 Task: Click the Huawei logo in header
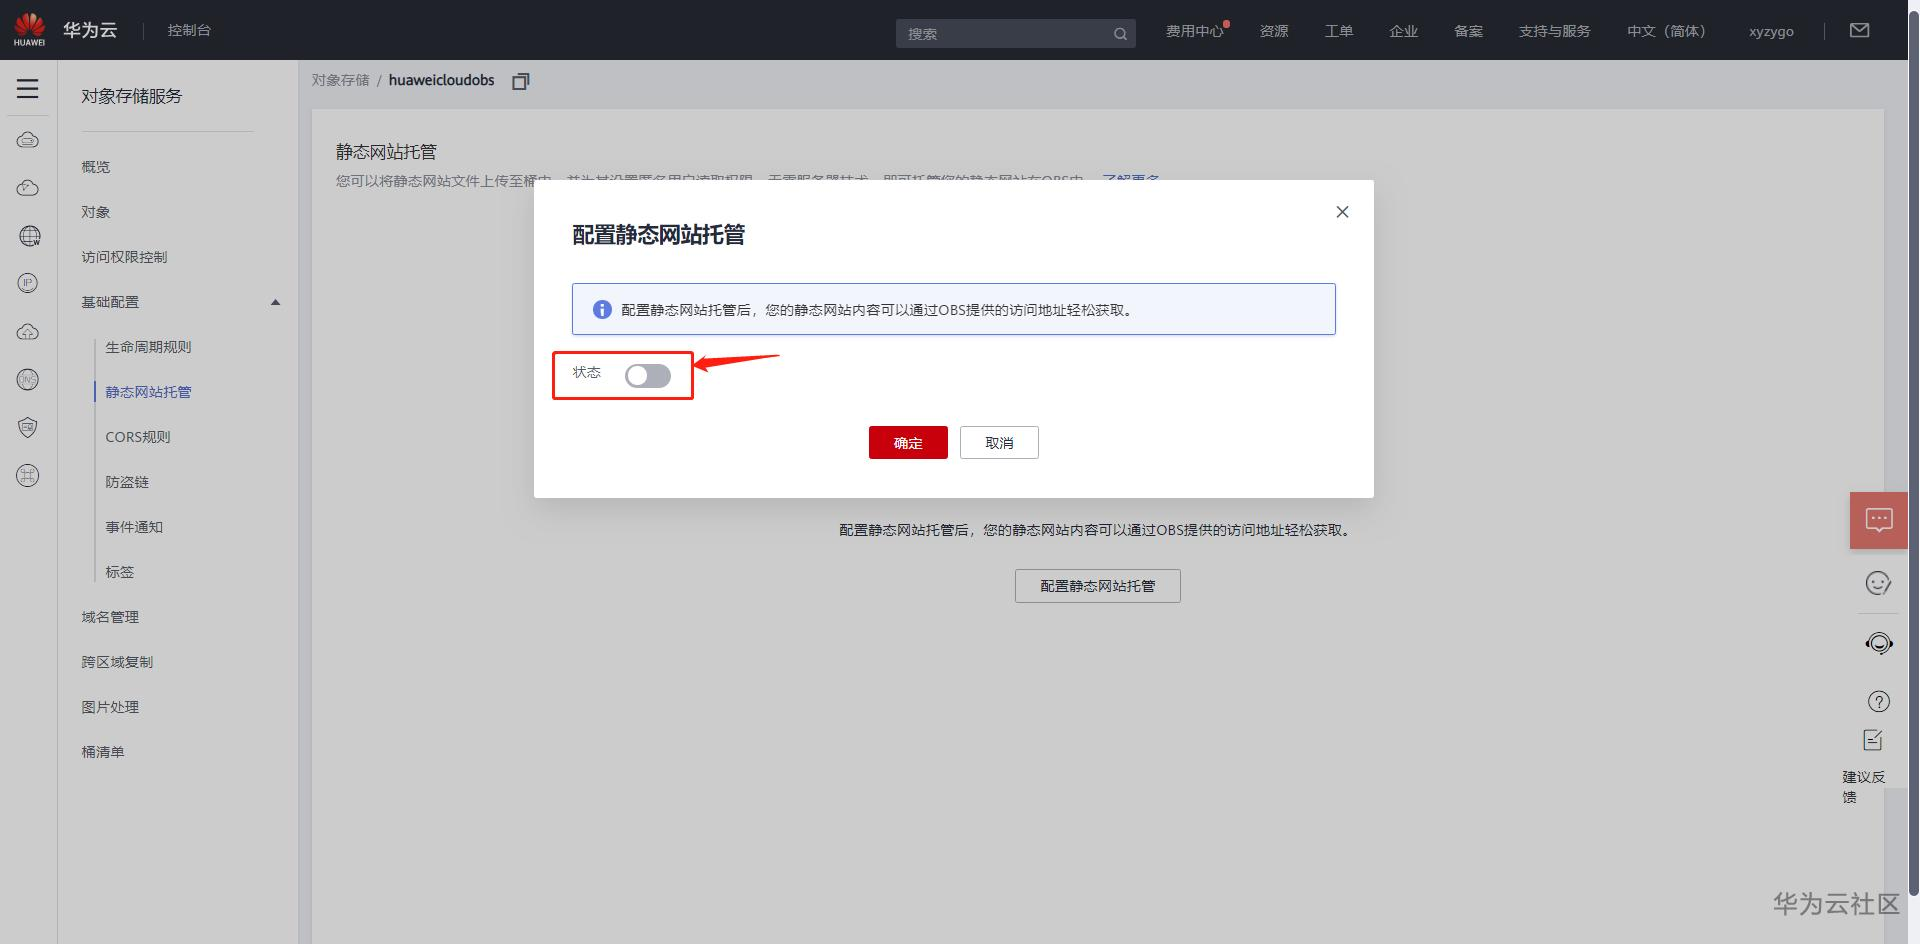pyautogui.click(x=29, y=30)
